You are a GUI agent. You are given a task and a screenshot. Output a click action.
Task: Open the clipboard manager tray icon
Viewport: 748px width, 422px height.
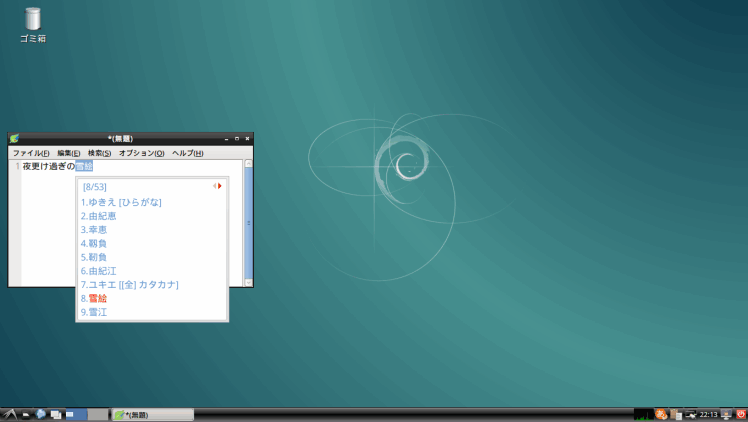675,414
